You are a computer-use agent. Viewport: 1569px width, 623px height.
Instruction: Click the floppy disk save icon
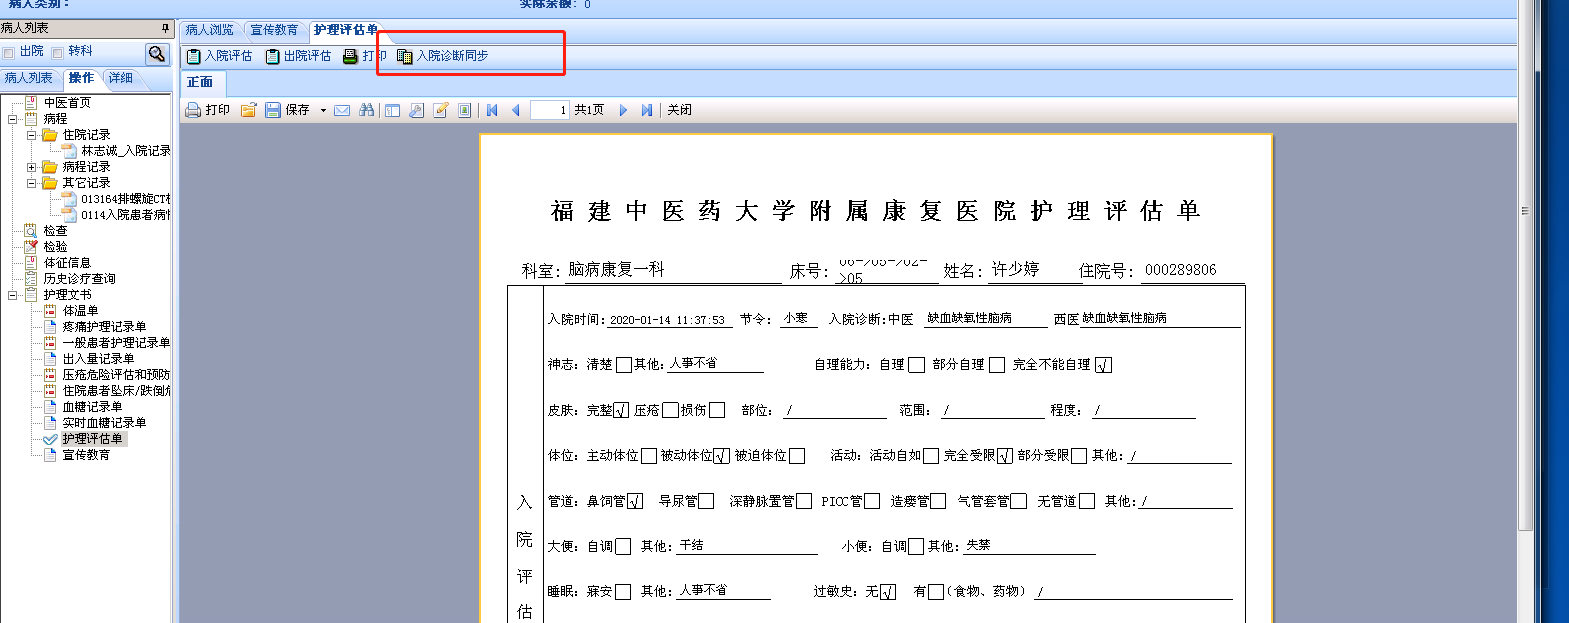point(273,110)
